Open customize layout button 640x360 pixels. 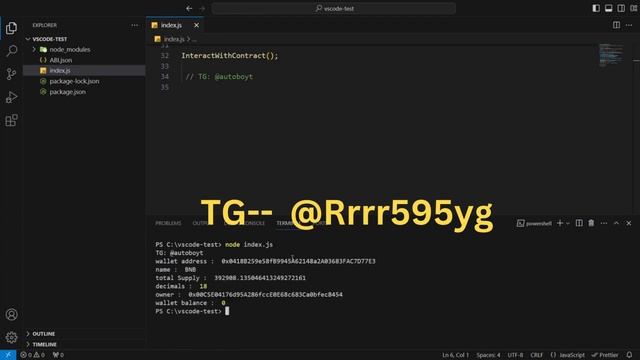pyautogui.click(x=633, y=8)
